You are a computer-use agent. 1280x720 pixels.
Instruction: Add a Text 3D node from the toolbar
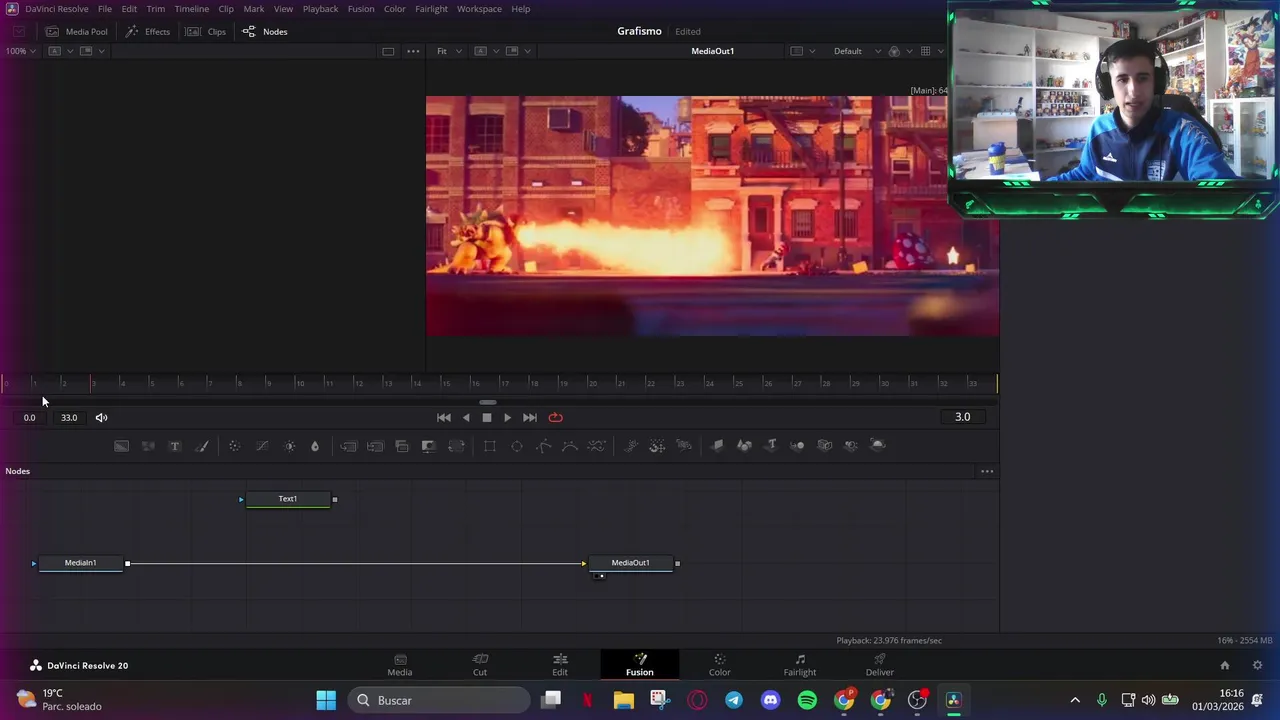point(771,446)
